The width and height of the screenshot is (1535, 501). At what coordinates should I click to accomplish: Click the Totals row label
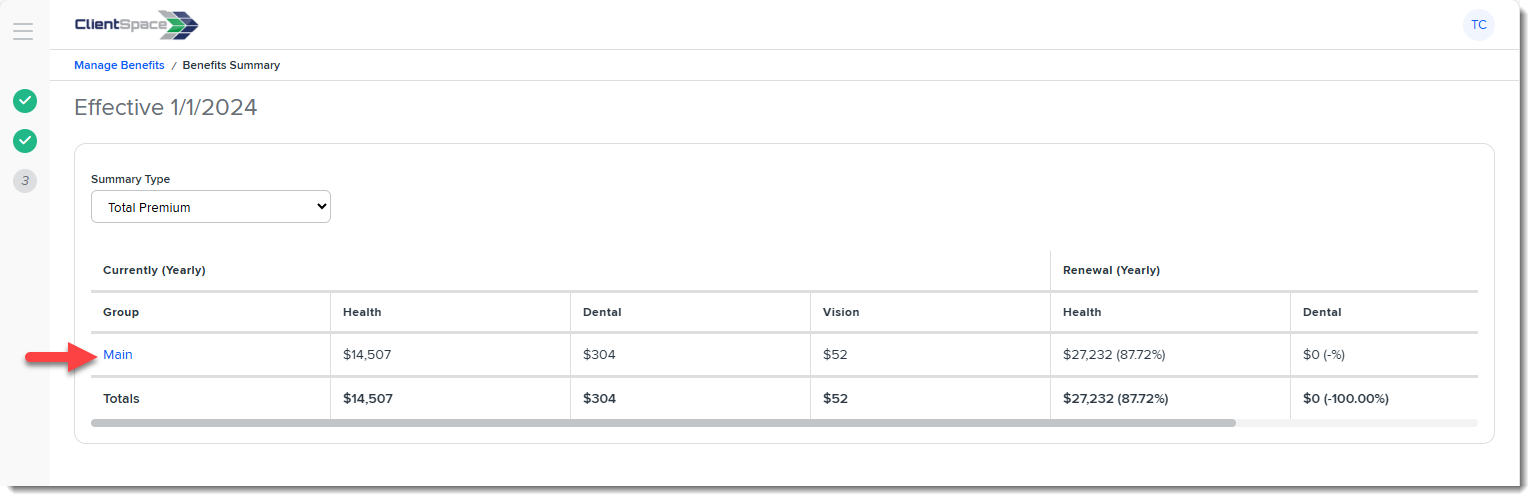pos(121,399)
